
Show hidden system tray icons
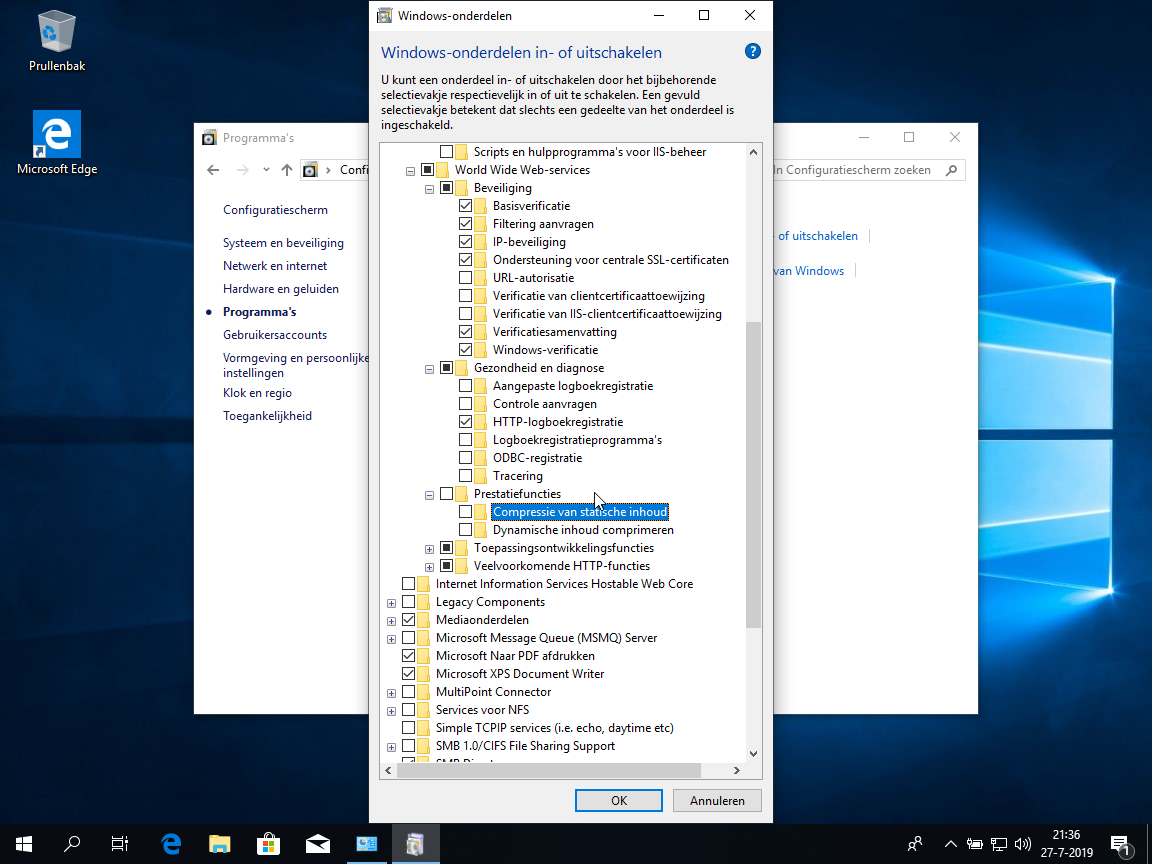(951, 844)
